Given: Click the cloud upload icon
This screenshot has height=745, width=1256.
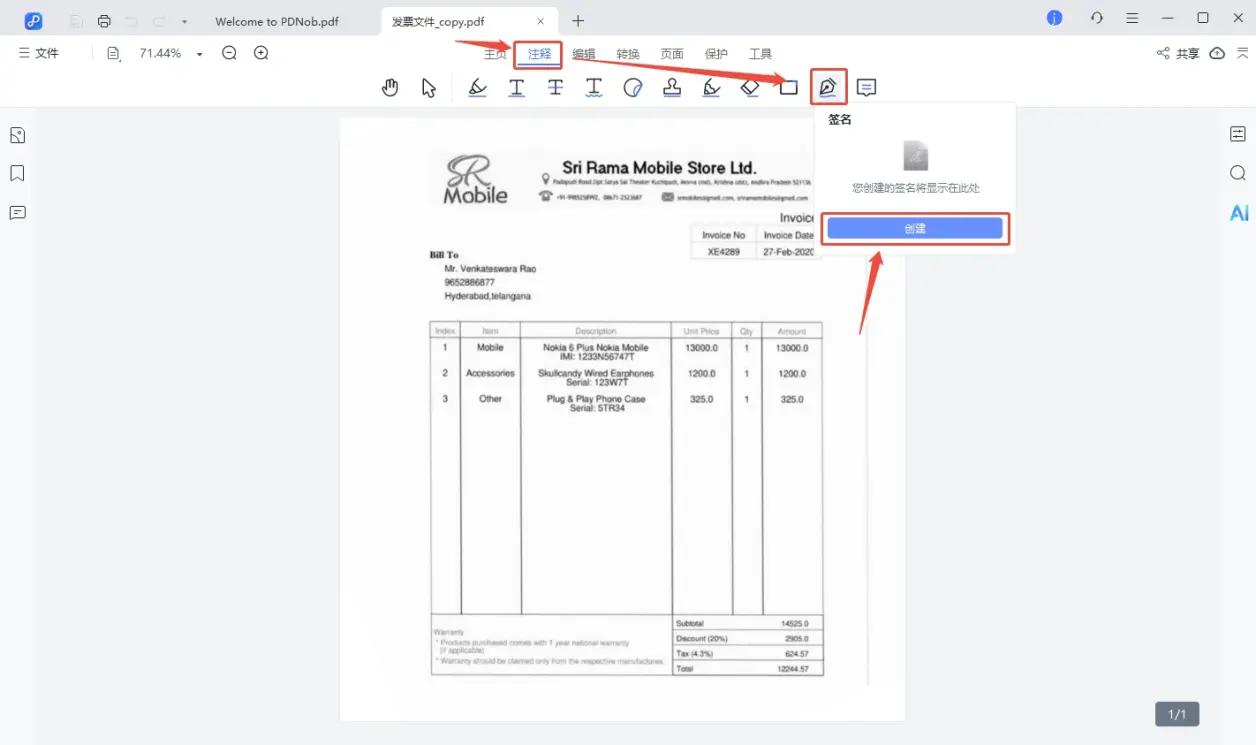Looking at the screenshot, I should [1217, 54].
